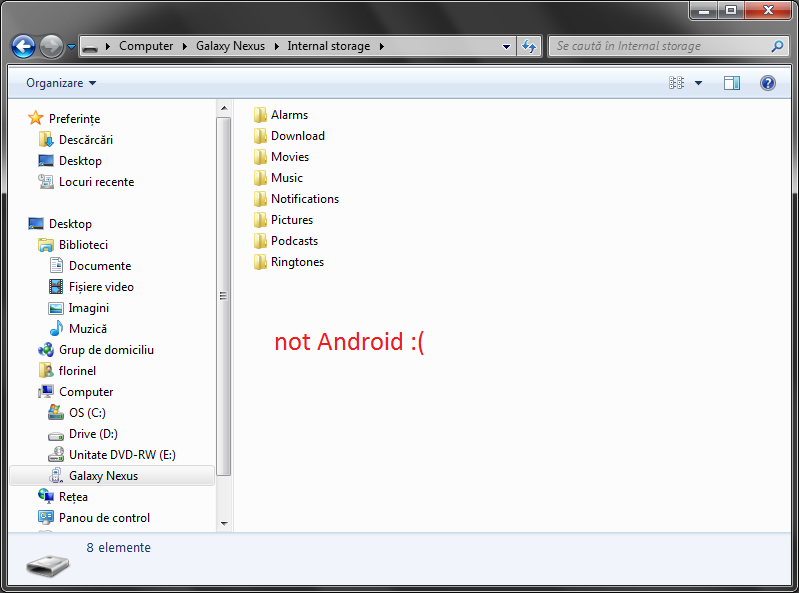Open Help with the question mark icon
This screenshot has width=799, height=593.
[767, 83]
